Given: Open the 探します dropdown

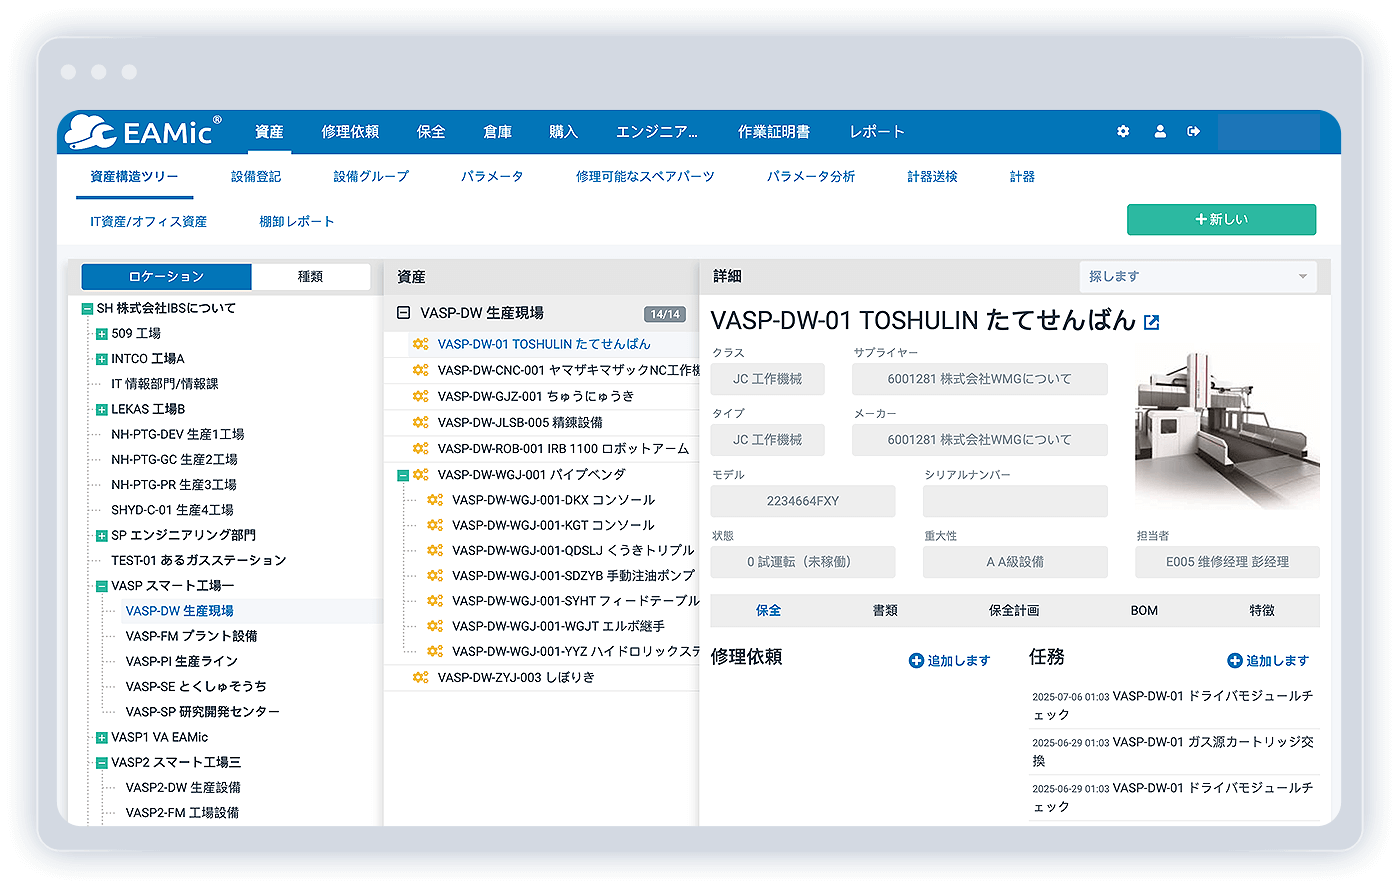Looking at the screenshot, I should click(1197, 276).
